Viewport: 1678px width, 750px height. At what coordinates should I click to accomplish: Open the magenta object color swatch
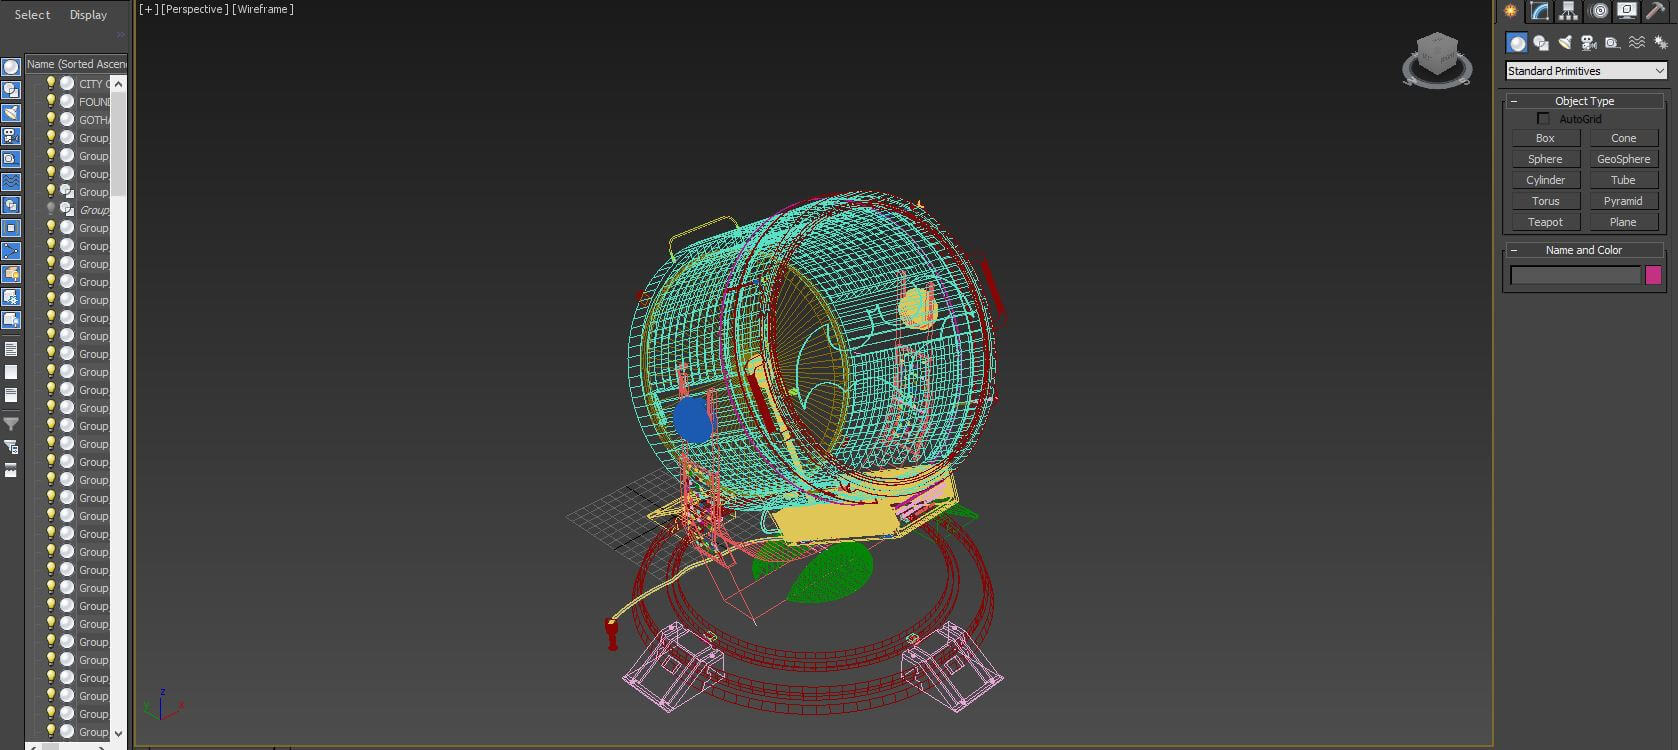point(1653,275)
